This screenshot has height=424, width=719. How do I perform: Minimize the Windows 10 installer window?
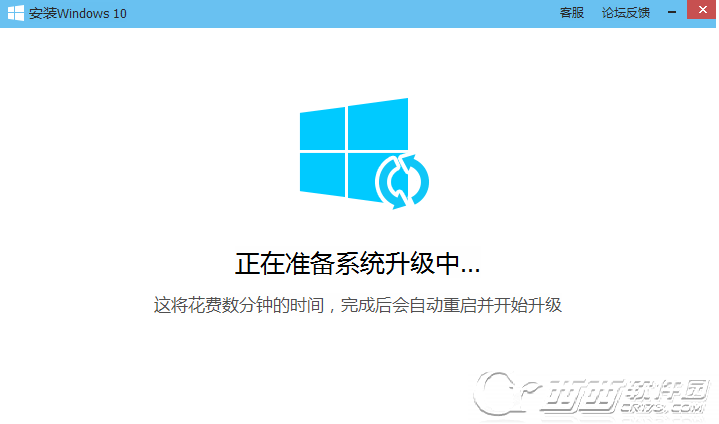(672, 12)
